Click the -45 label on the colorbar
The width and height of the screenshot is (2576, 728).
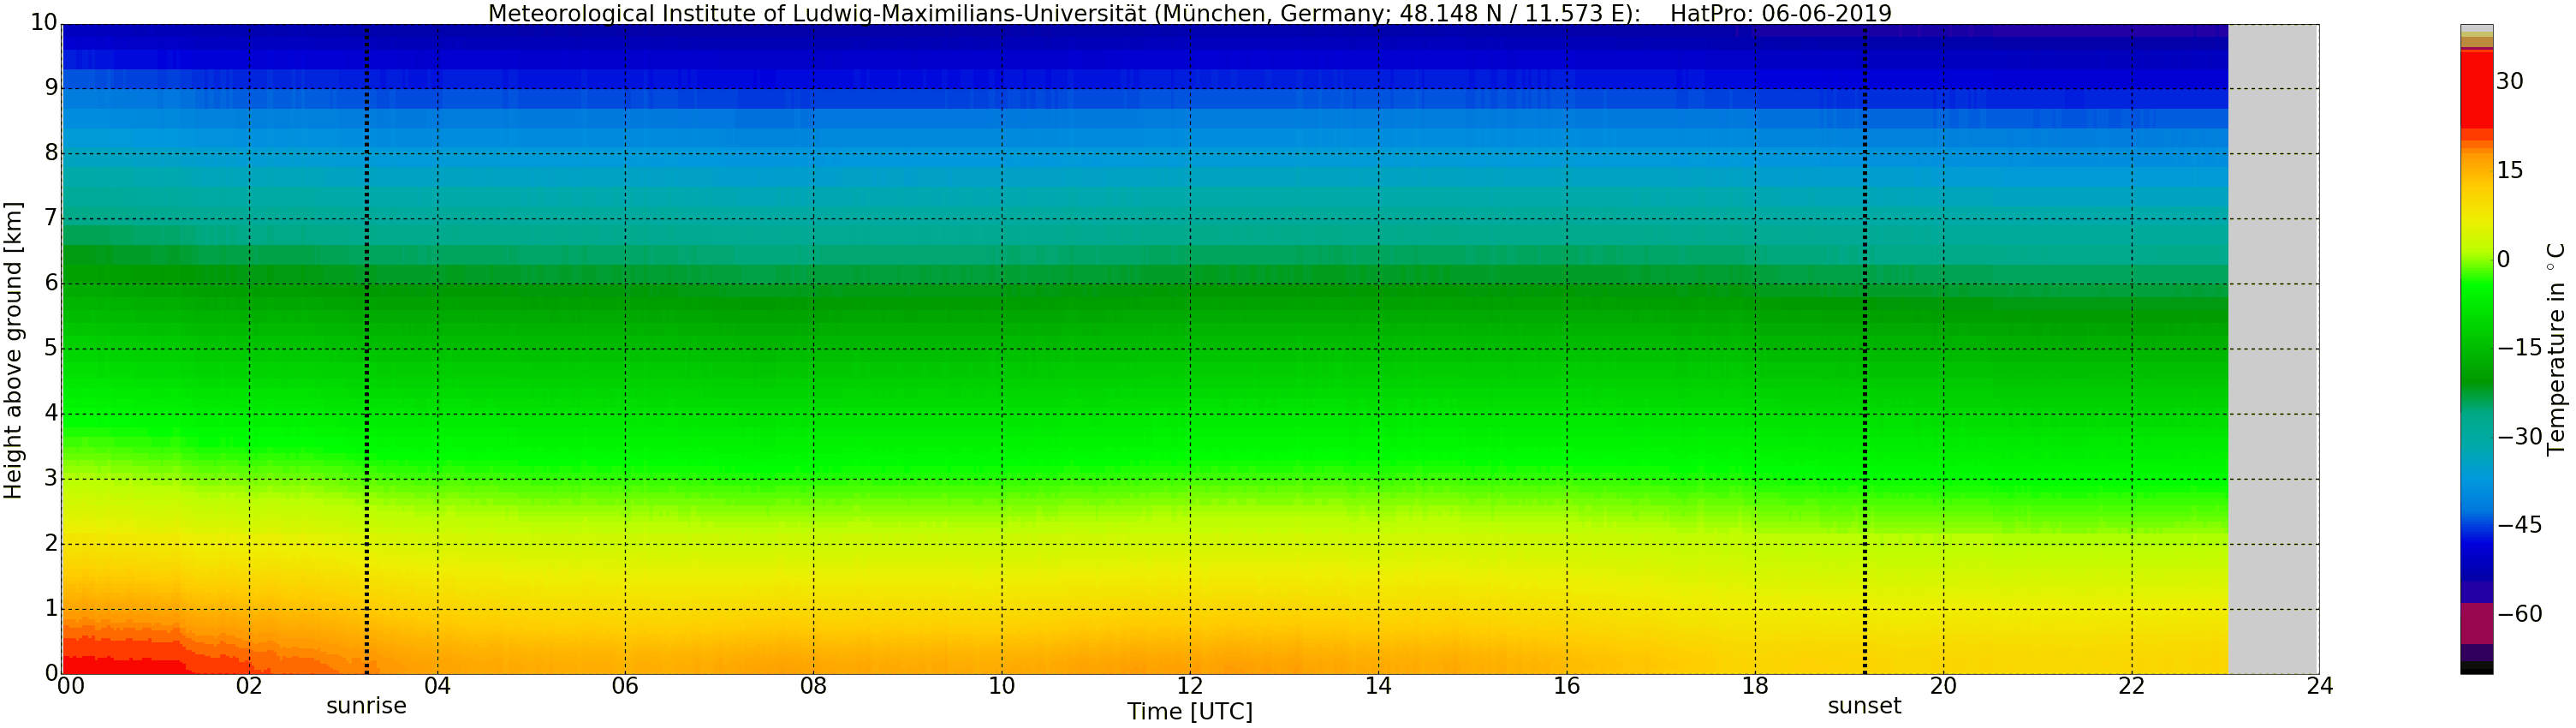2519,525
